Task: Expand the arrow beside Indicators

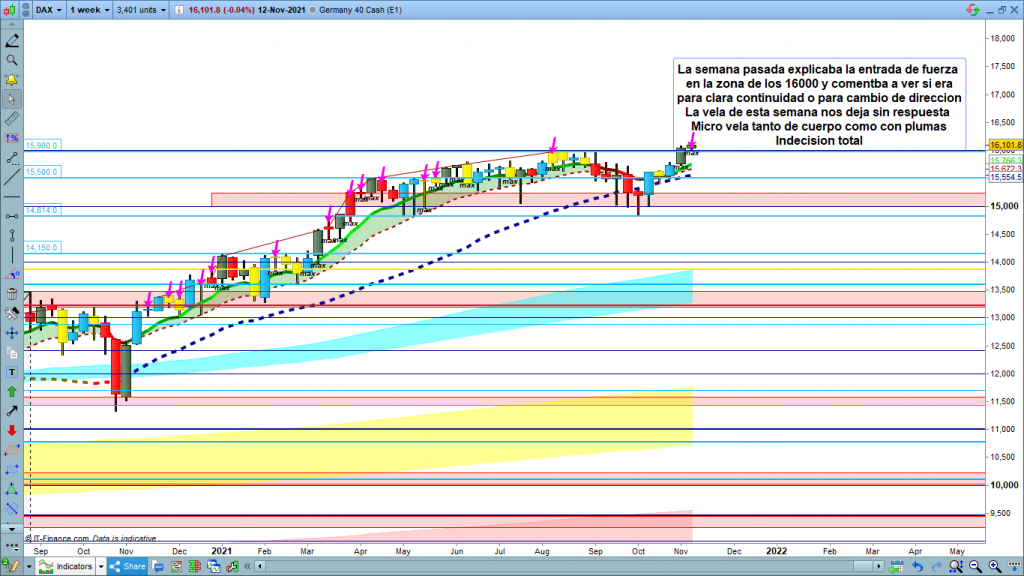Action: coord(103,566)
